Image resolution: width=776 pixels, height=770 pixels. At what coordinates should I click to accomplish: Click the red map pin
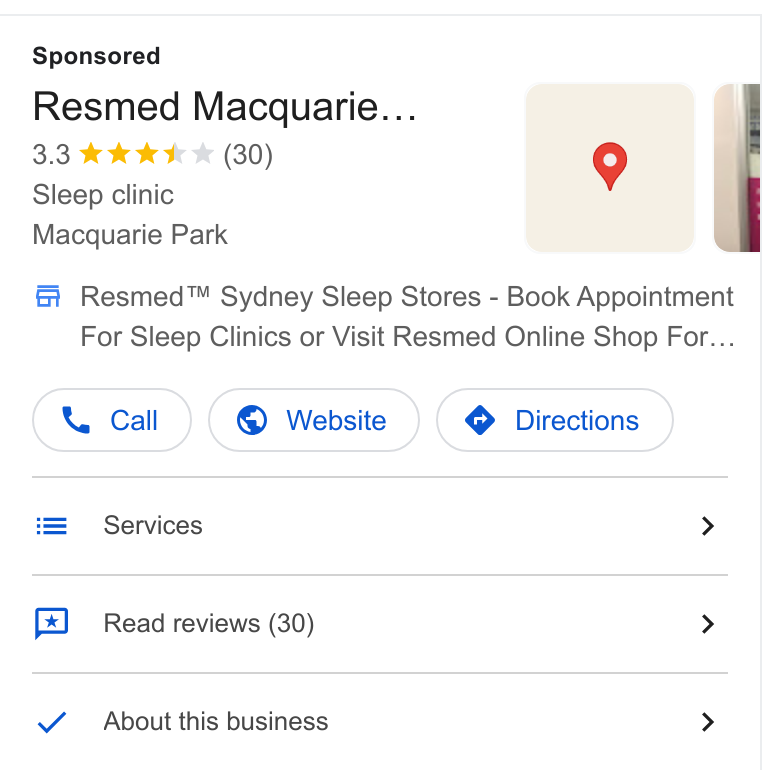point(610,166)
